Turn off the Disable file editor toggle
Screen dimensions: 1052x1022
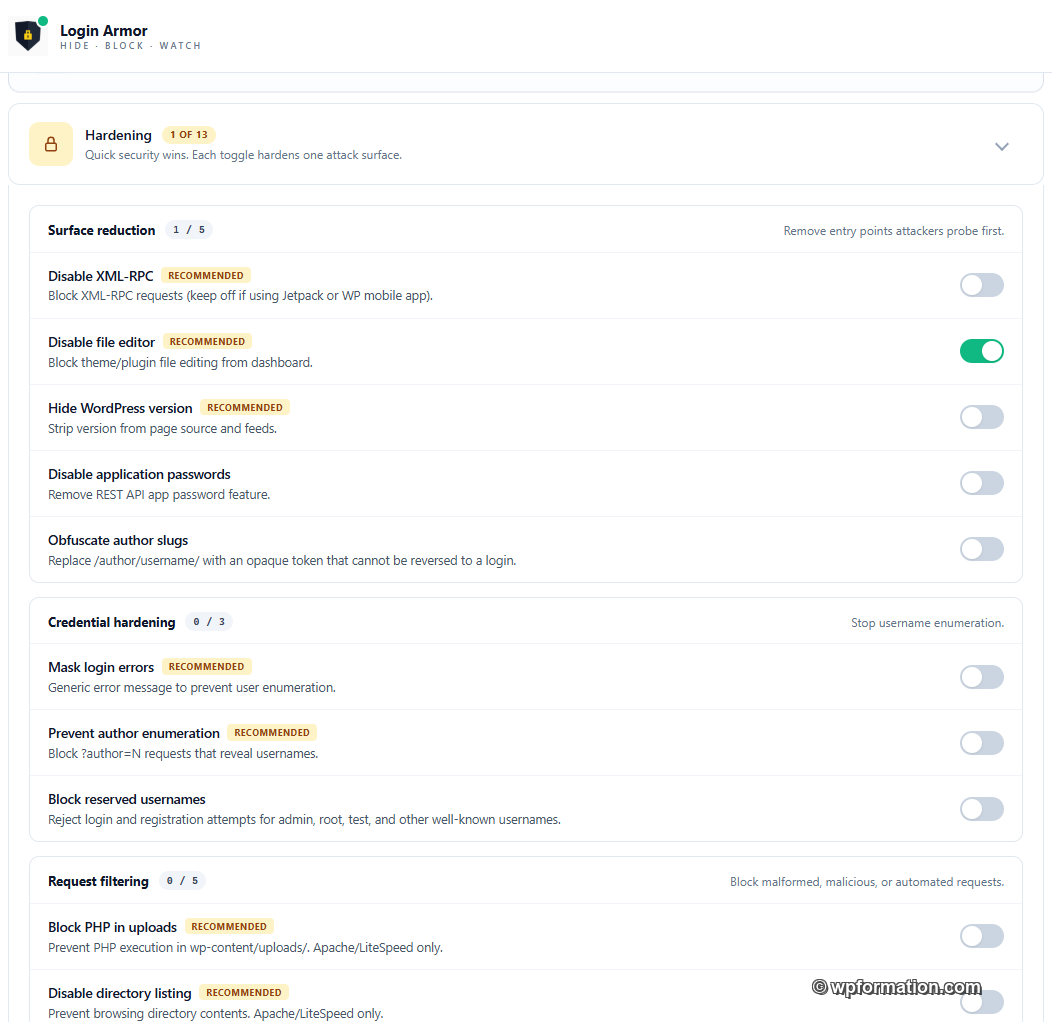[x=982, y=351]
